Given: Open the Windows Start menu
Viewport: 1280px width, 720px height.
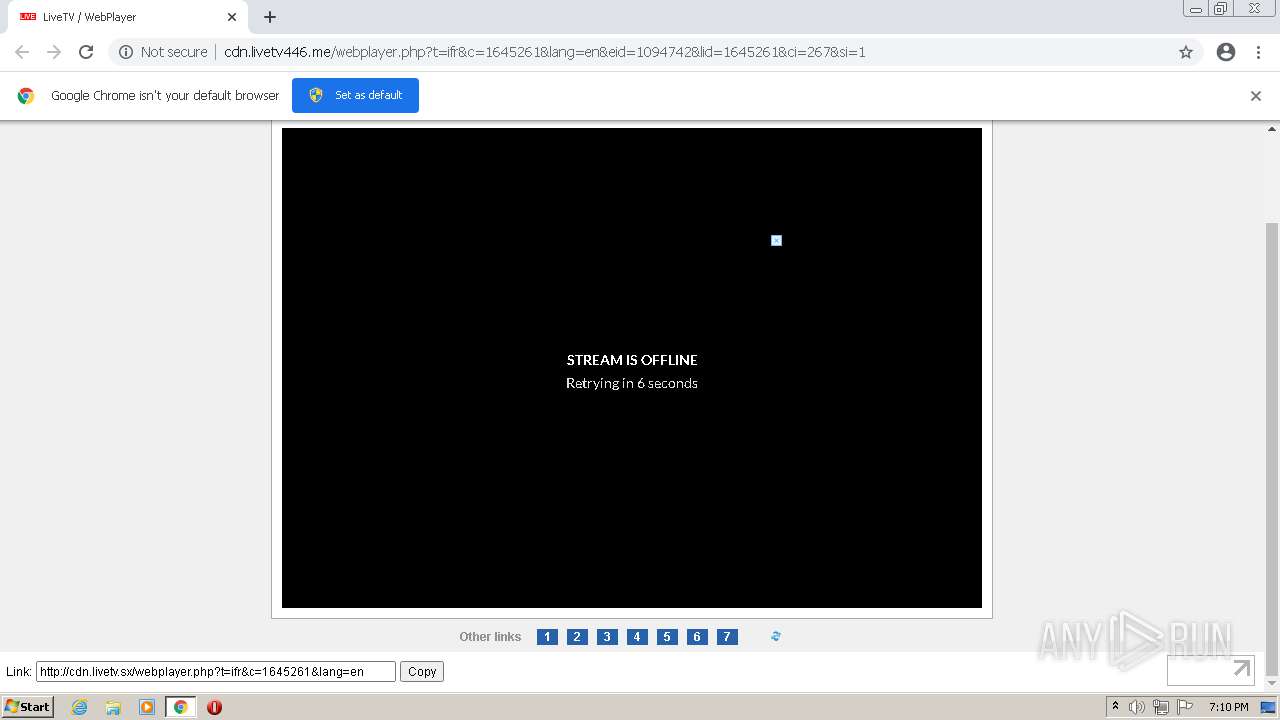Looking at the screenshot, I should [27, 707].
